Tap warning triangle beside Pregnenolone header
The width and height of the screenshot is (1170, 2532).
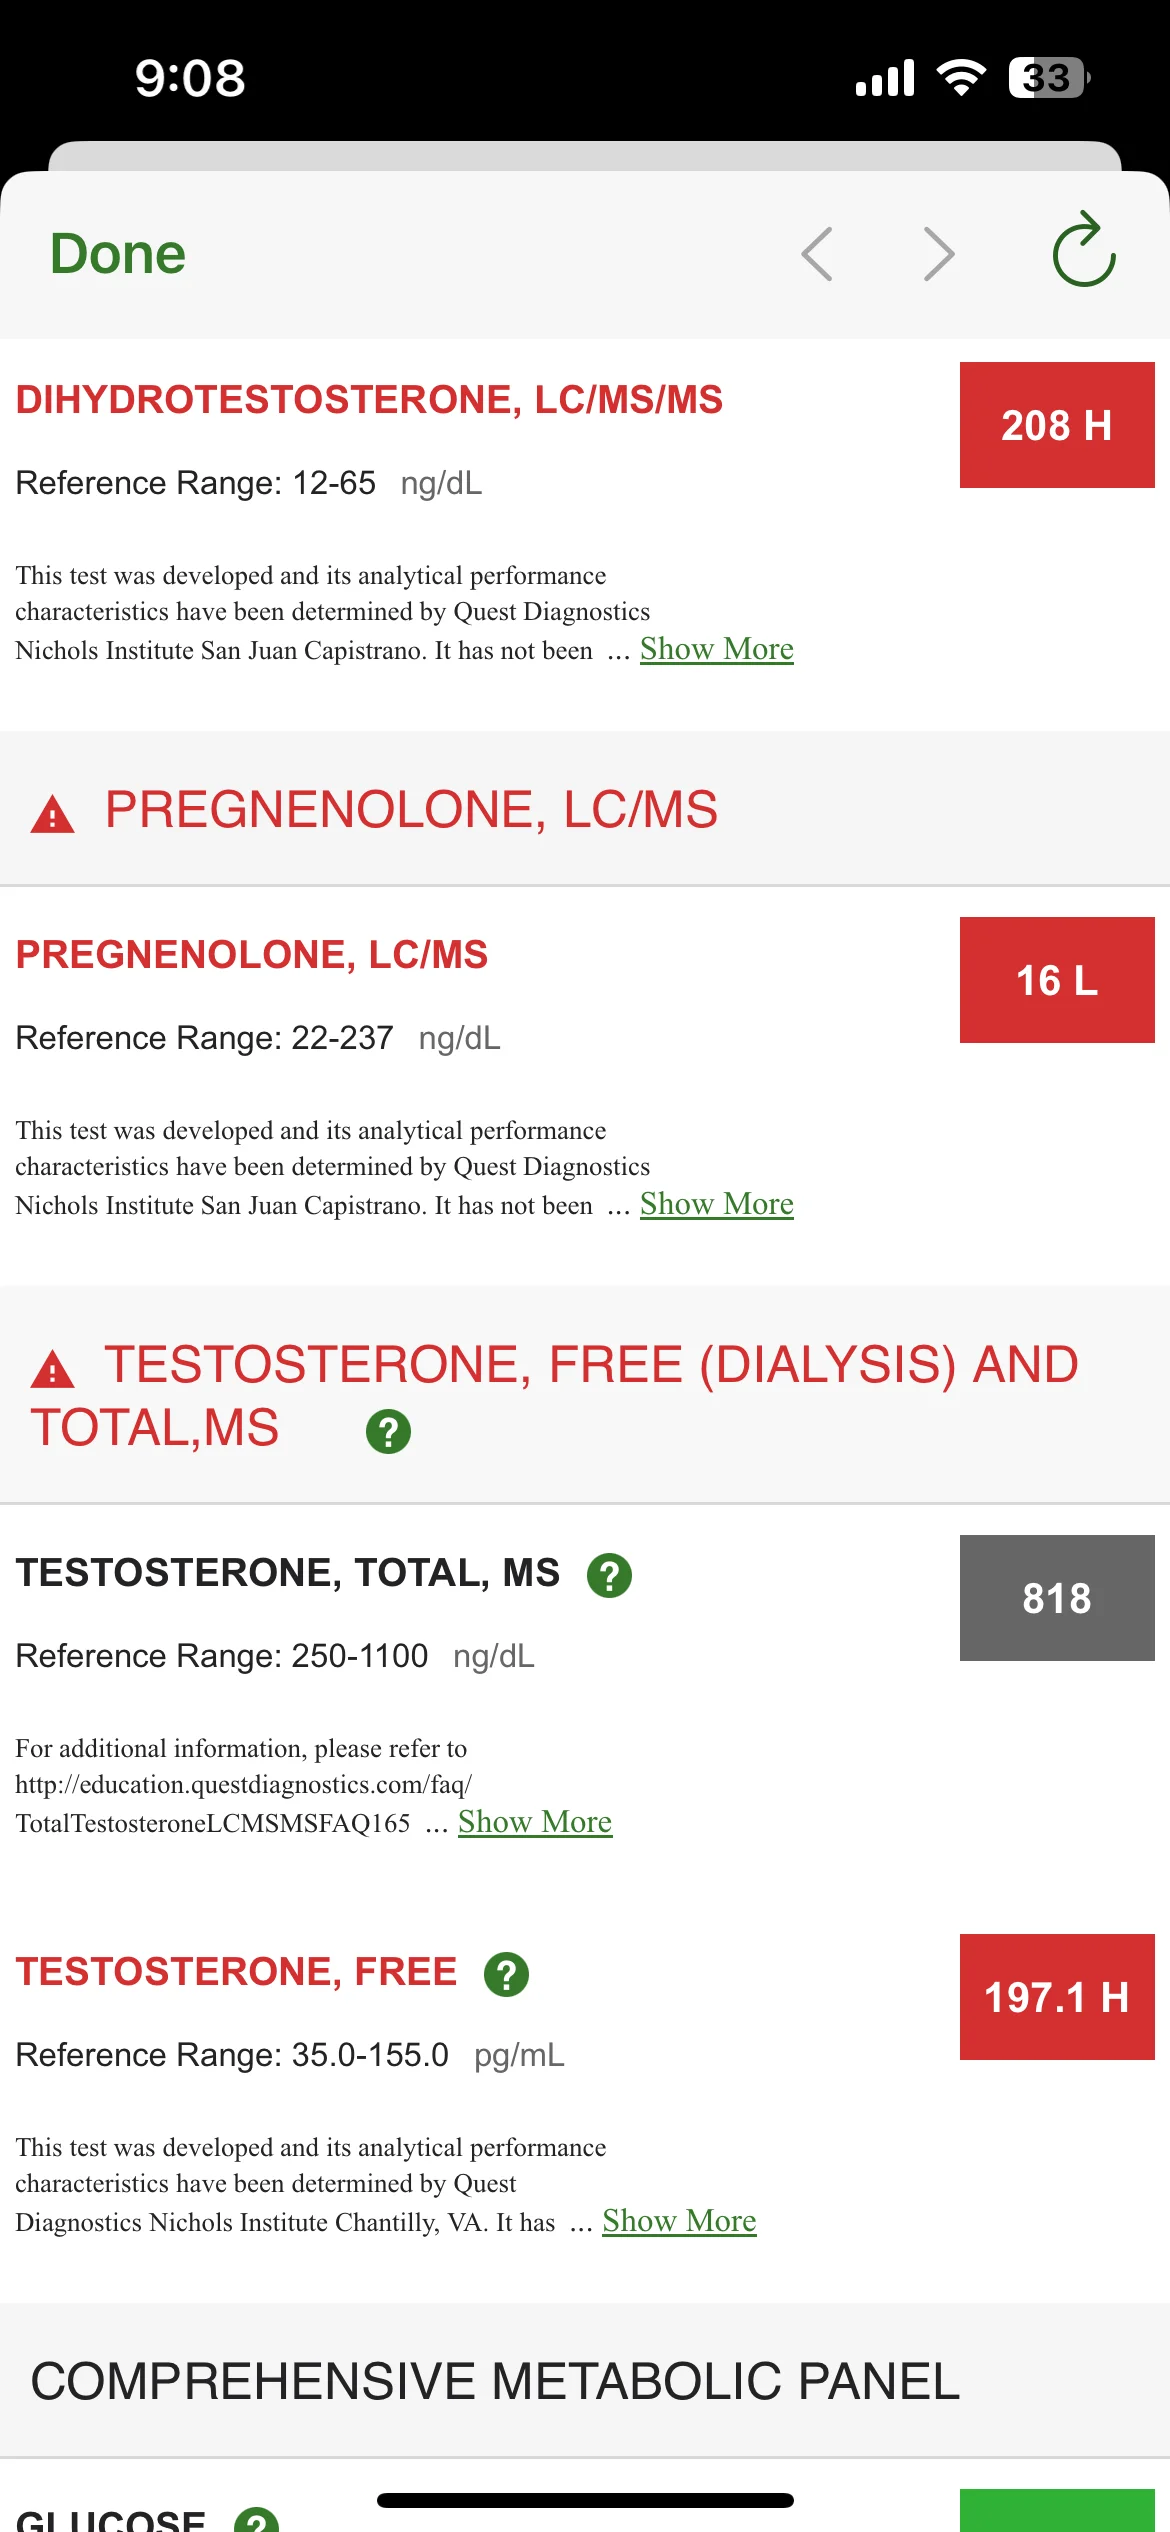52,814
